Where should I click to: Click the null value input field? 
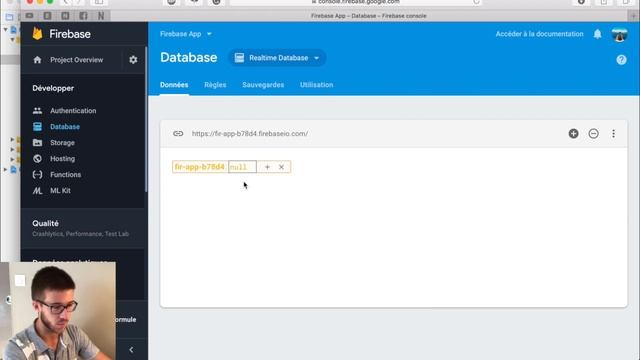(x=242, y=167)
